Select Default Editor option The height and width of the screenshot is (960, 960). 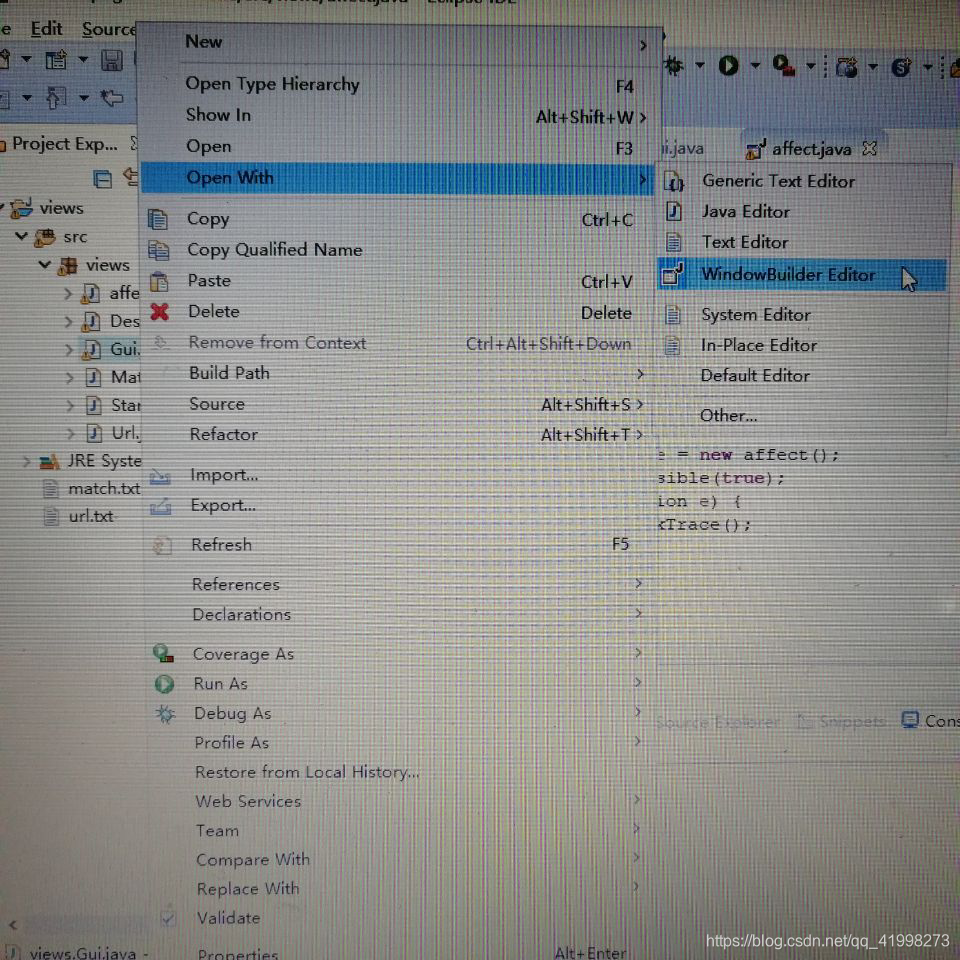[x=802, y=375]
